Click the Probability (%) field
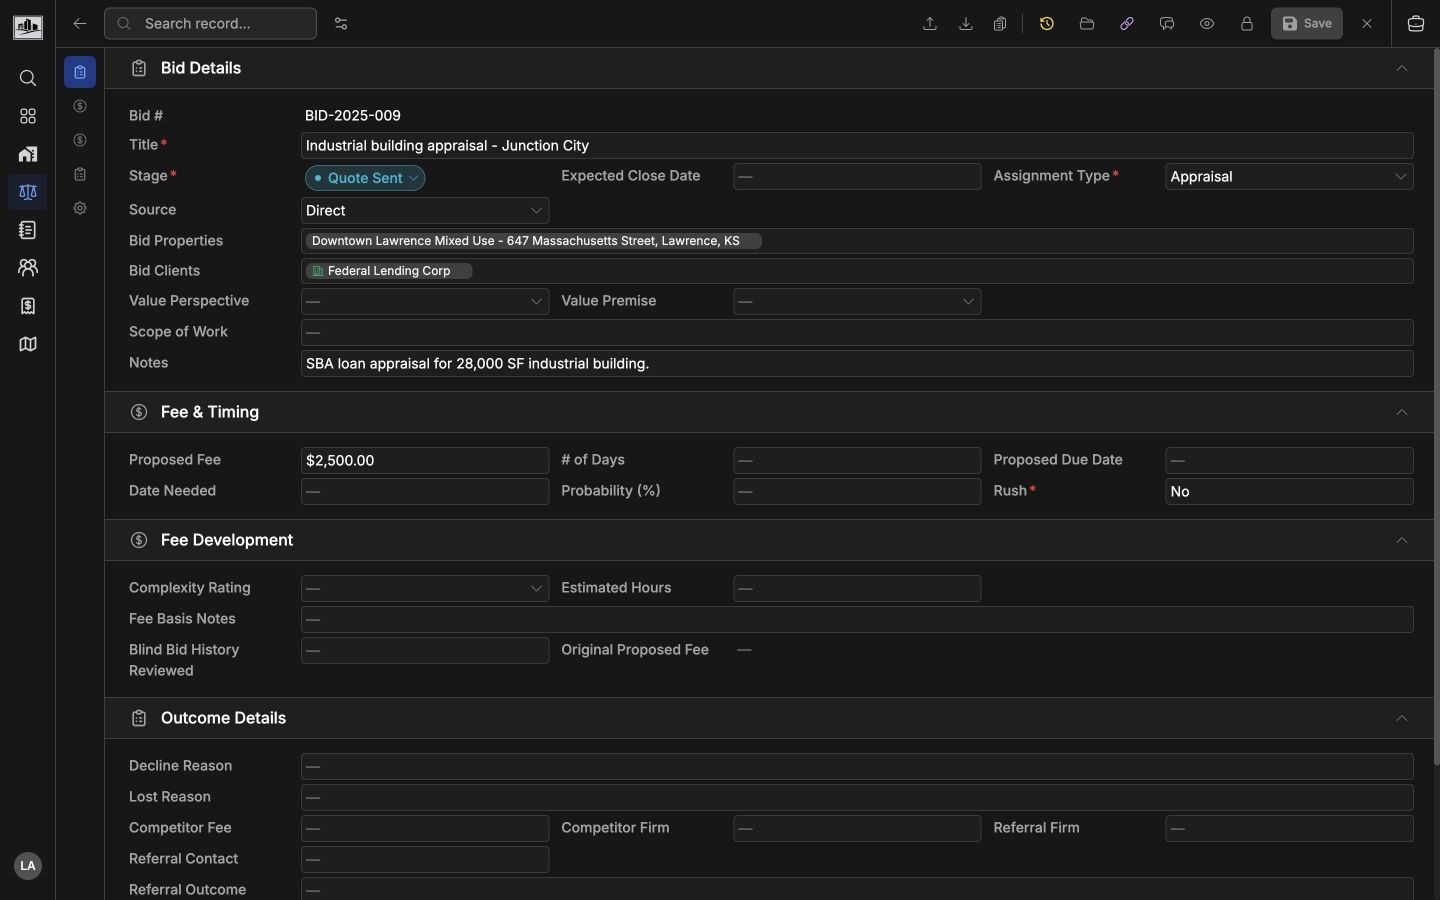 click(x=857, y=492)
